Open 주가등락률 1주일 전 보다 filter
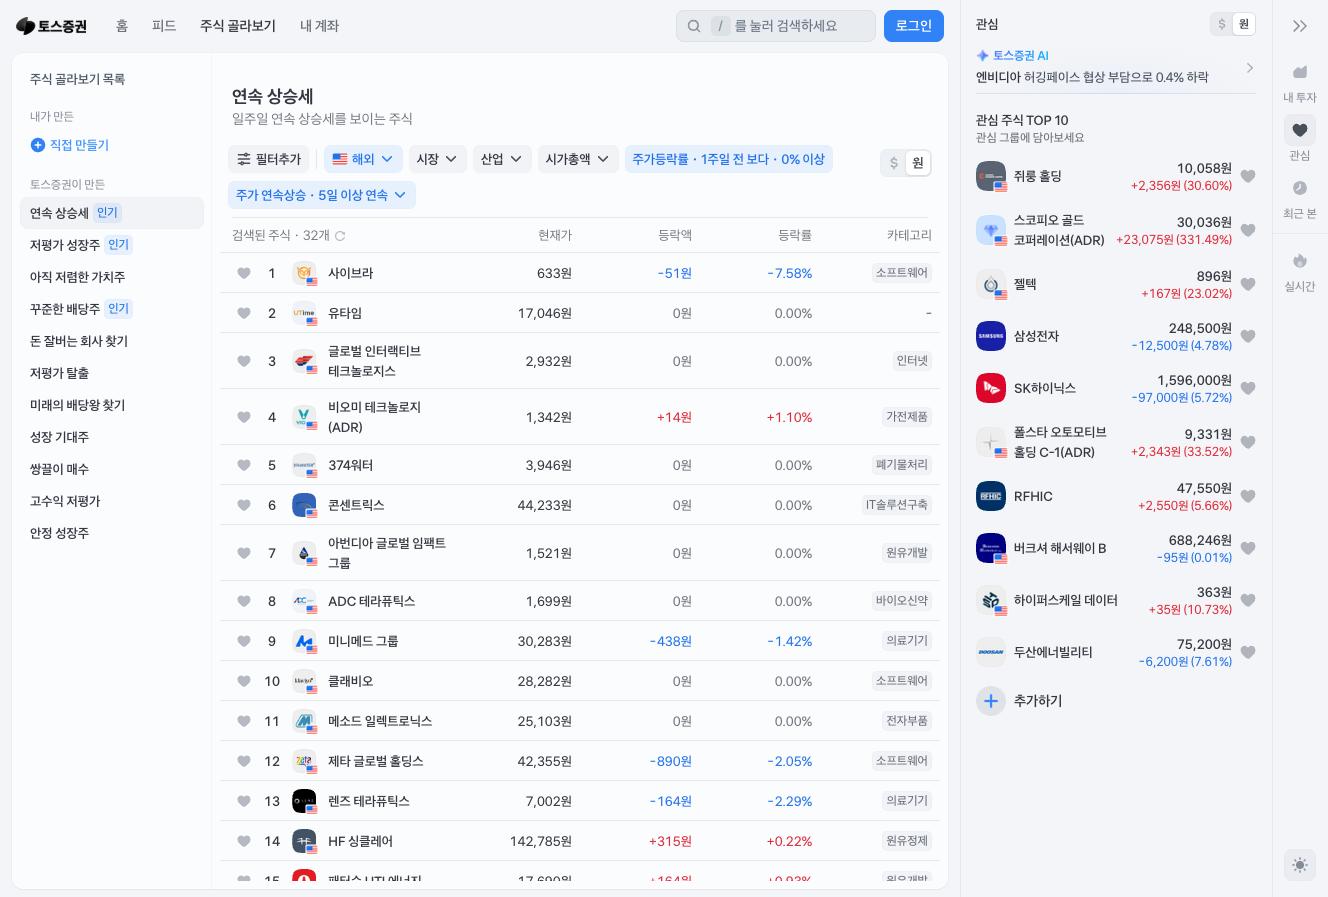Screen dimensions: 1328x897 click(x=729, y=159)
